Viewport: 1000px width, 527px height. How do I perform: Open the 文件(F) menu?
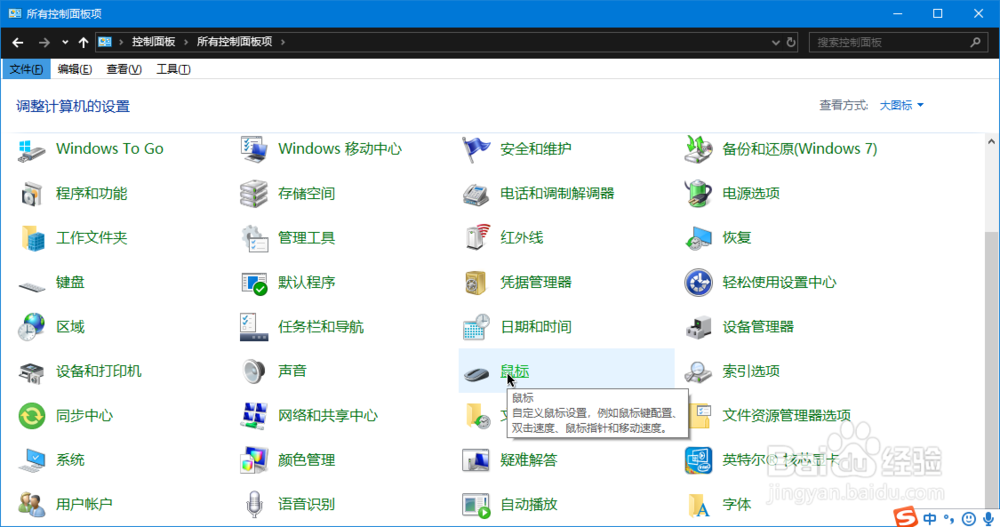pyautogui.click(x=26, y=69)
